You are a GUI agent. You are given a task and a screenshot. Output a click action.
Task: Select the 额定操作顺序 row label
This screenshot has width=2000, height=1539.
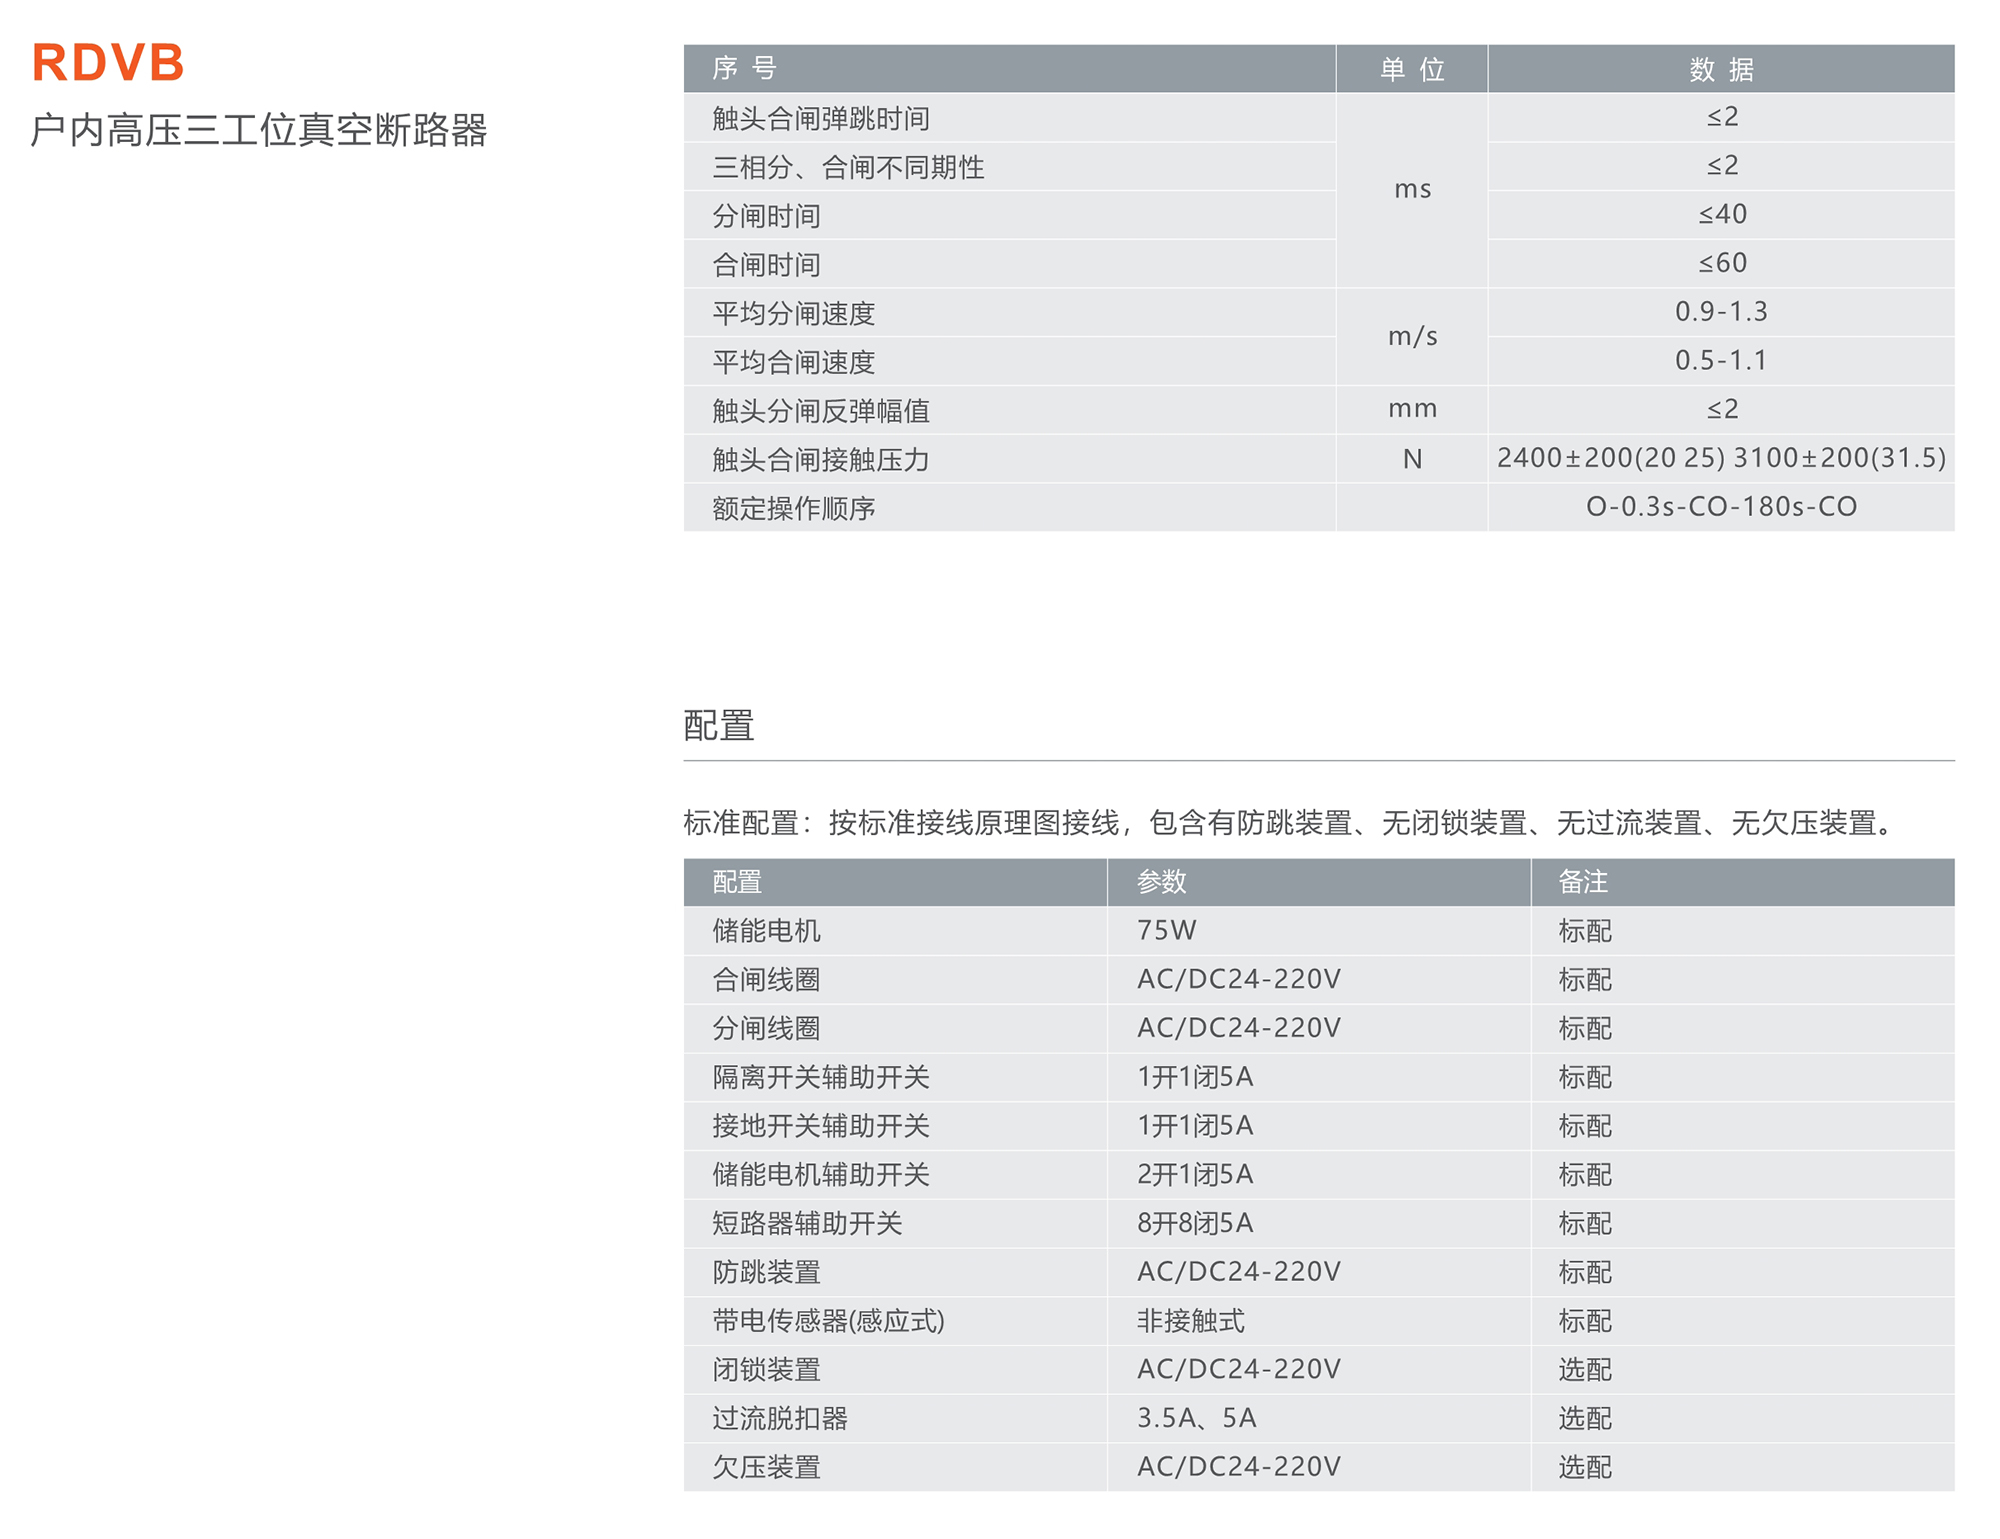(793, 508)
